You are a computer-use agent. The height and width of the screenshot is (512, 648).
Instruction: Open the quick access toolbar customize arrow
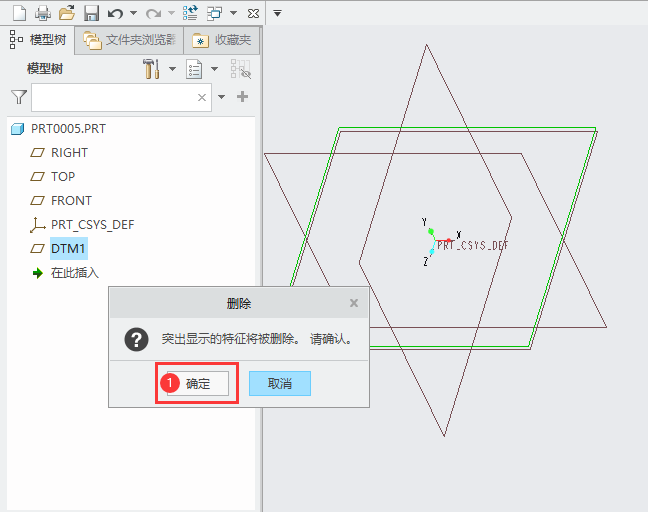click(278, 14)
